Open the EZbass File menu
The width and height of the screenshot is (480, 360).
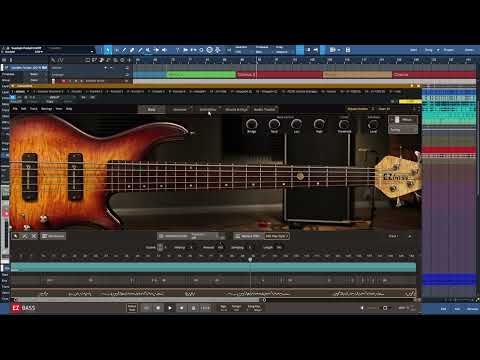[x=15, y=109]
